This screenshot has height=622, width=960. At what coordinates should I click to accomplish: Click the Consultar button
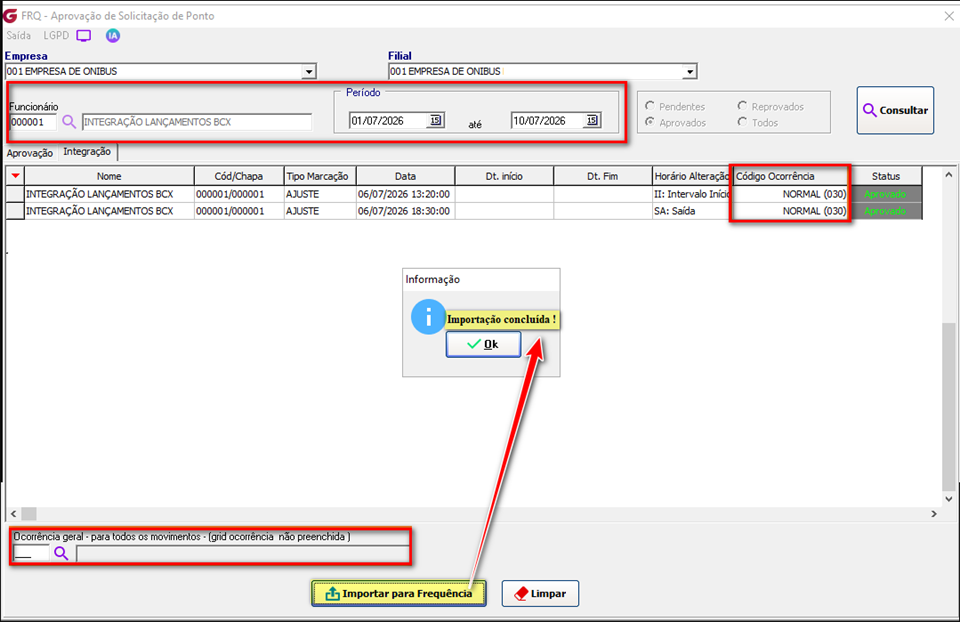(x=895, y=110)
